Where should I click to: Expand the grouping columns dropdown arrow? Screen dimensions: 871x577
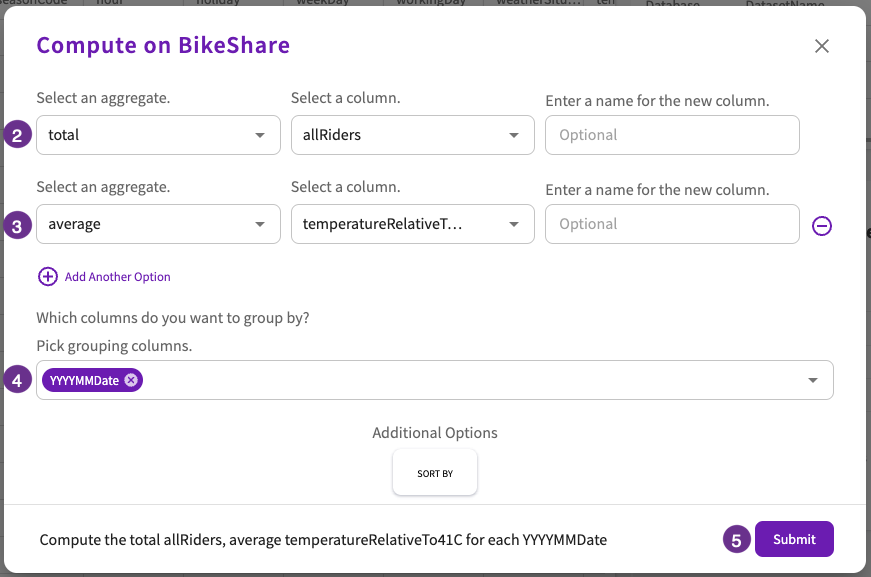(x=813, y=380)
